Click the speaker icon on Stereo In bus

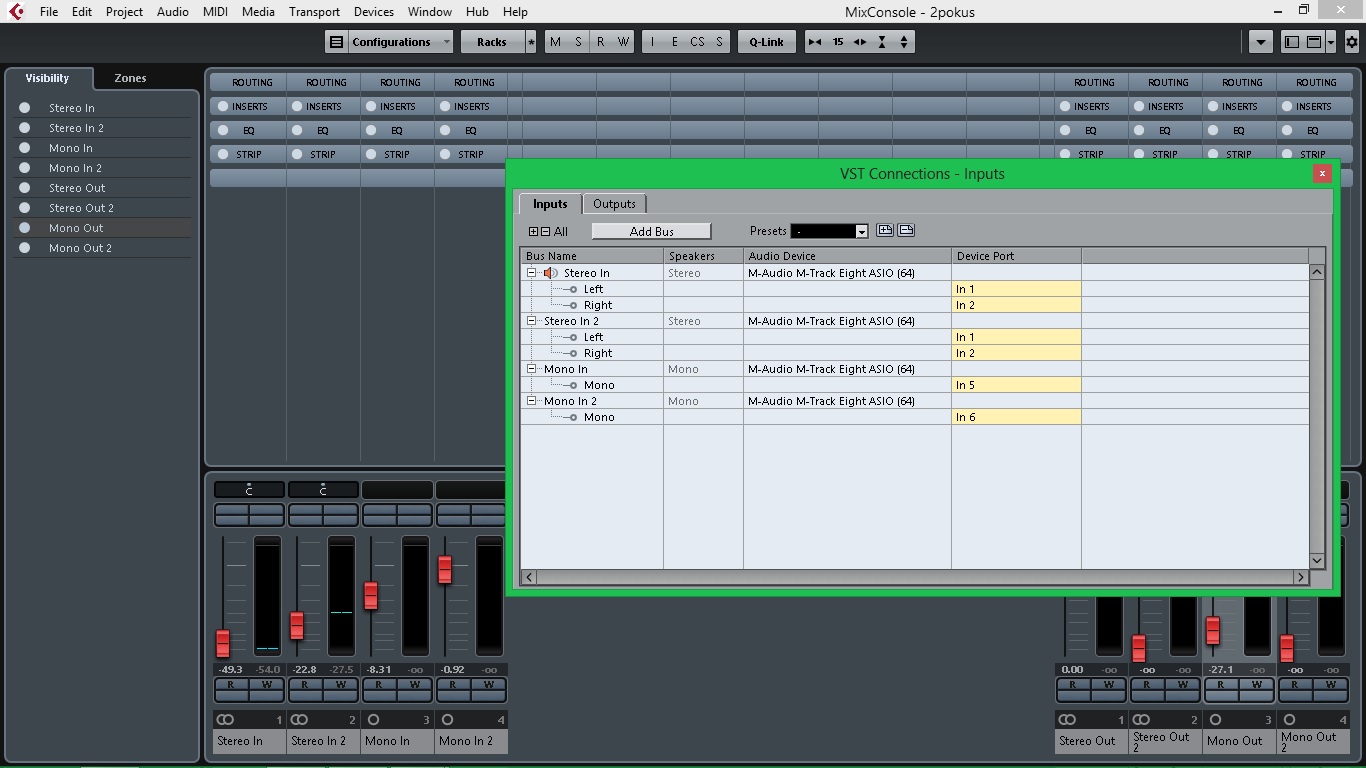point(550,273)
